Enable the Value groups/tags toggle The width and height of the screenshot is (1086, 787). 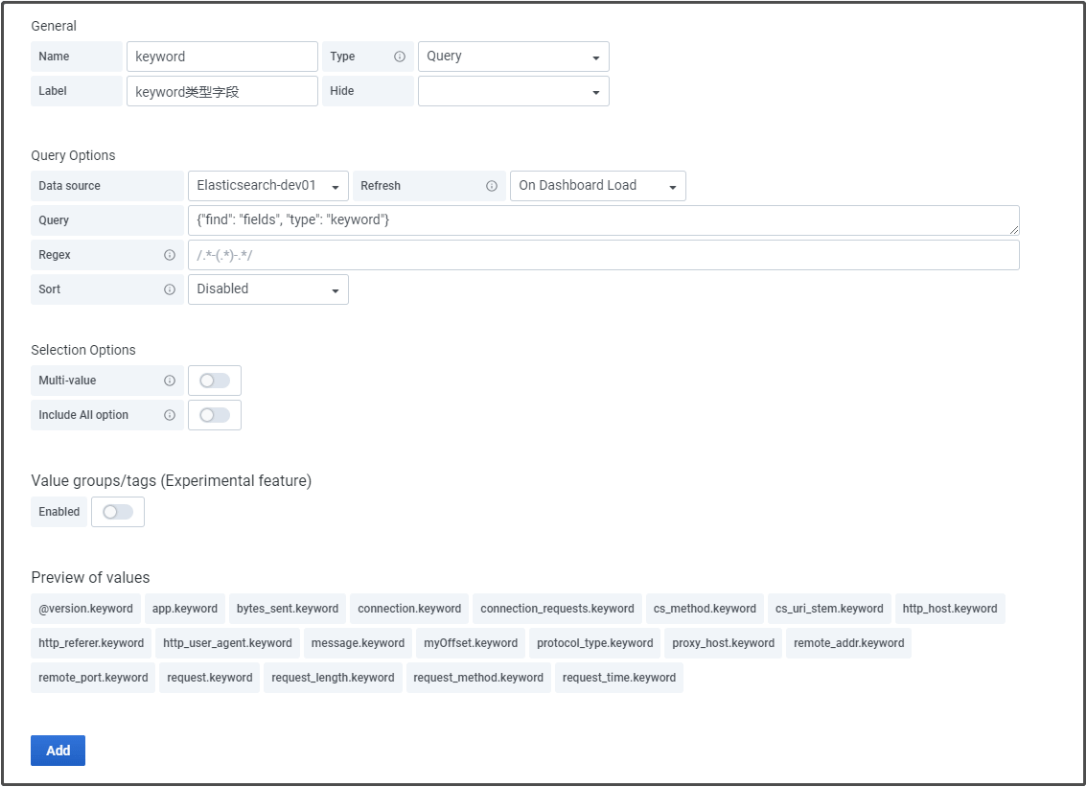click(117, 512)
